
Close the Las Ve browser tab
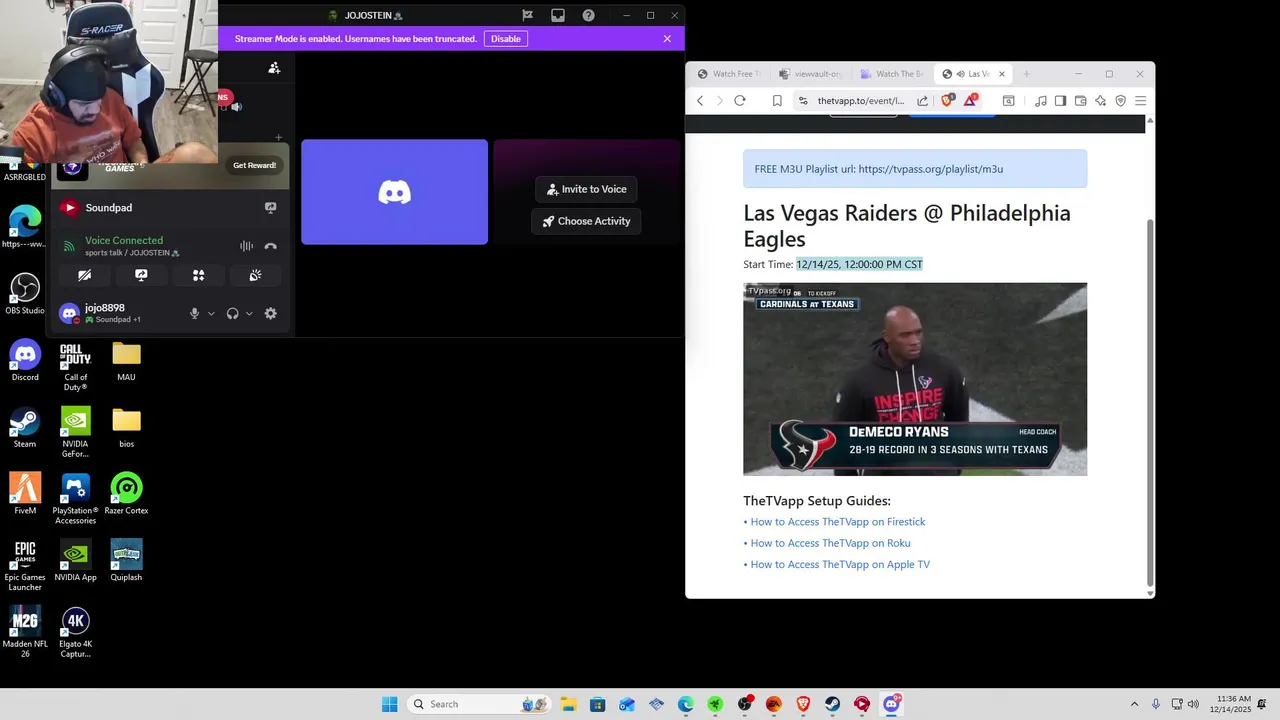tap(1001, 74)
